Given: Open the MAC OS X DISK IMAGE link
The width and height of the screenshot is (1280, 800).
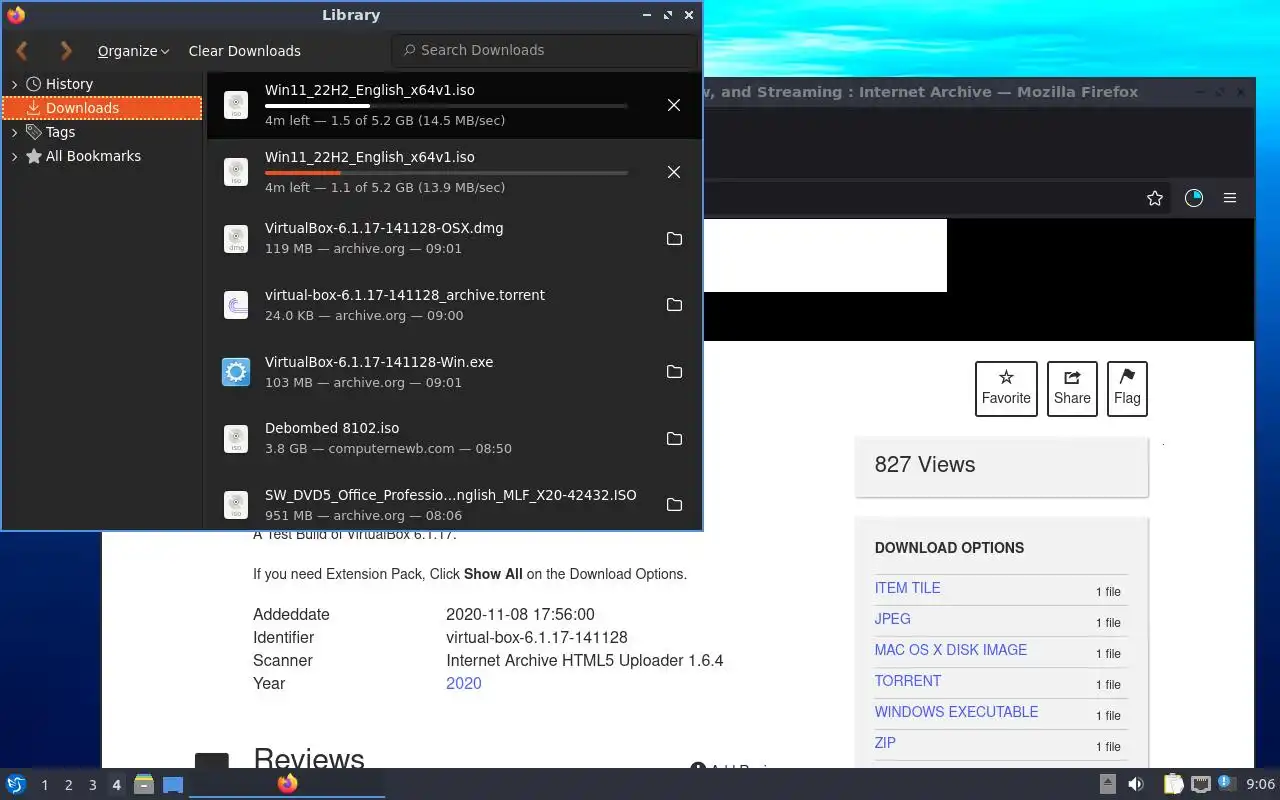Looking at the screenshot, I should [950, 650].
